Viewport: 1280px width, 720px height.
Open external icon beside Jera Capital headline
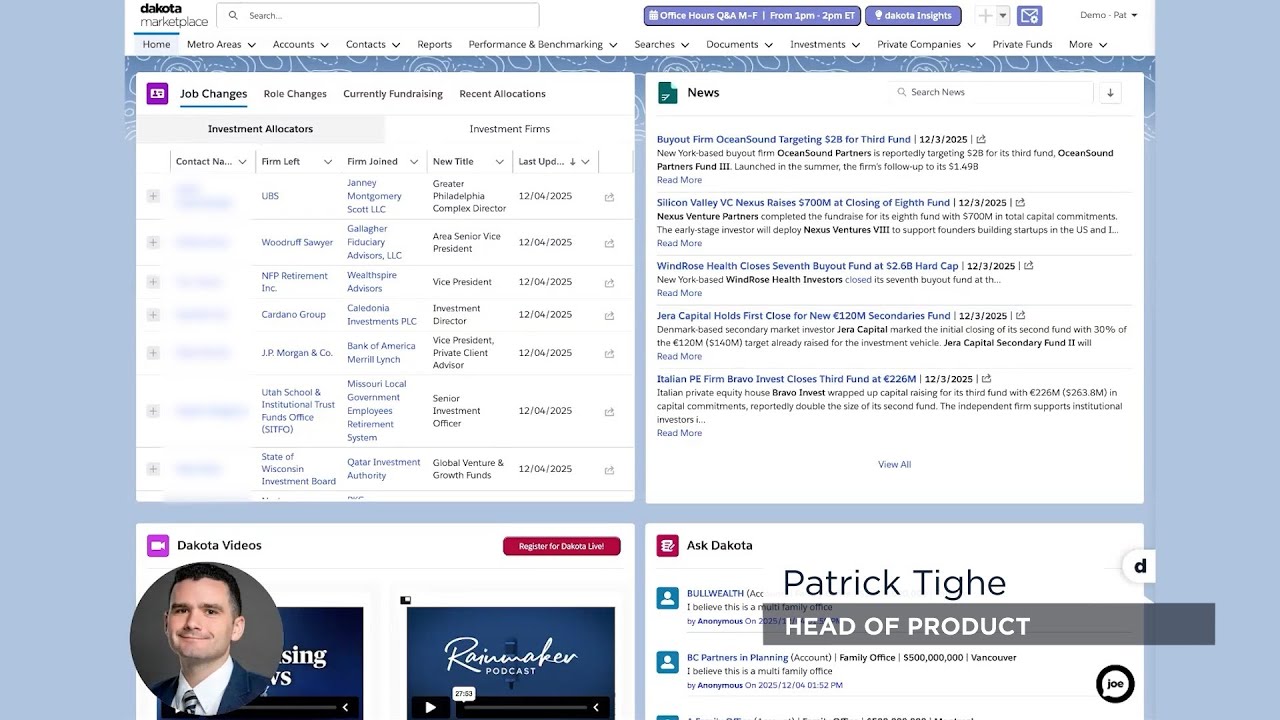(x=1020, y=315)
